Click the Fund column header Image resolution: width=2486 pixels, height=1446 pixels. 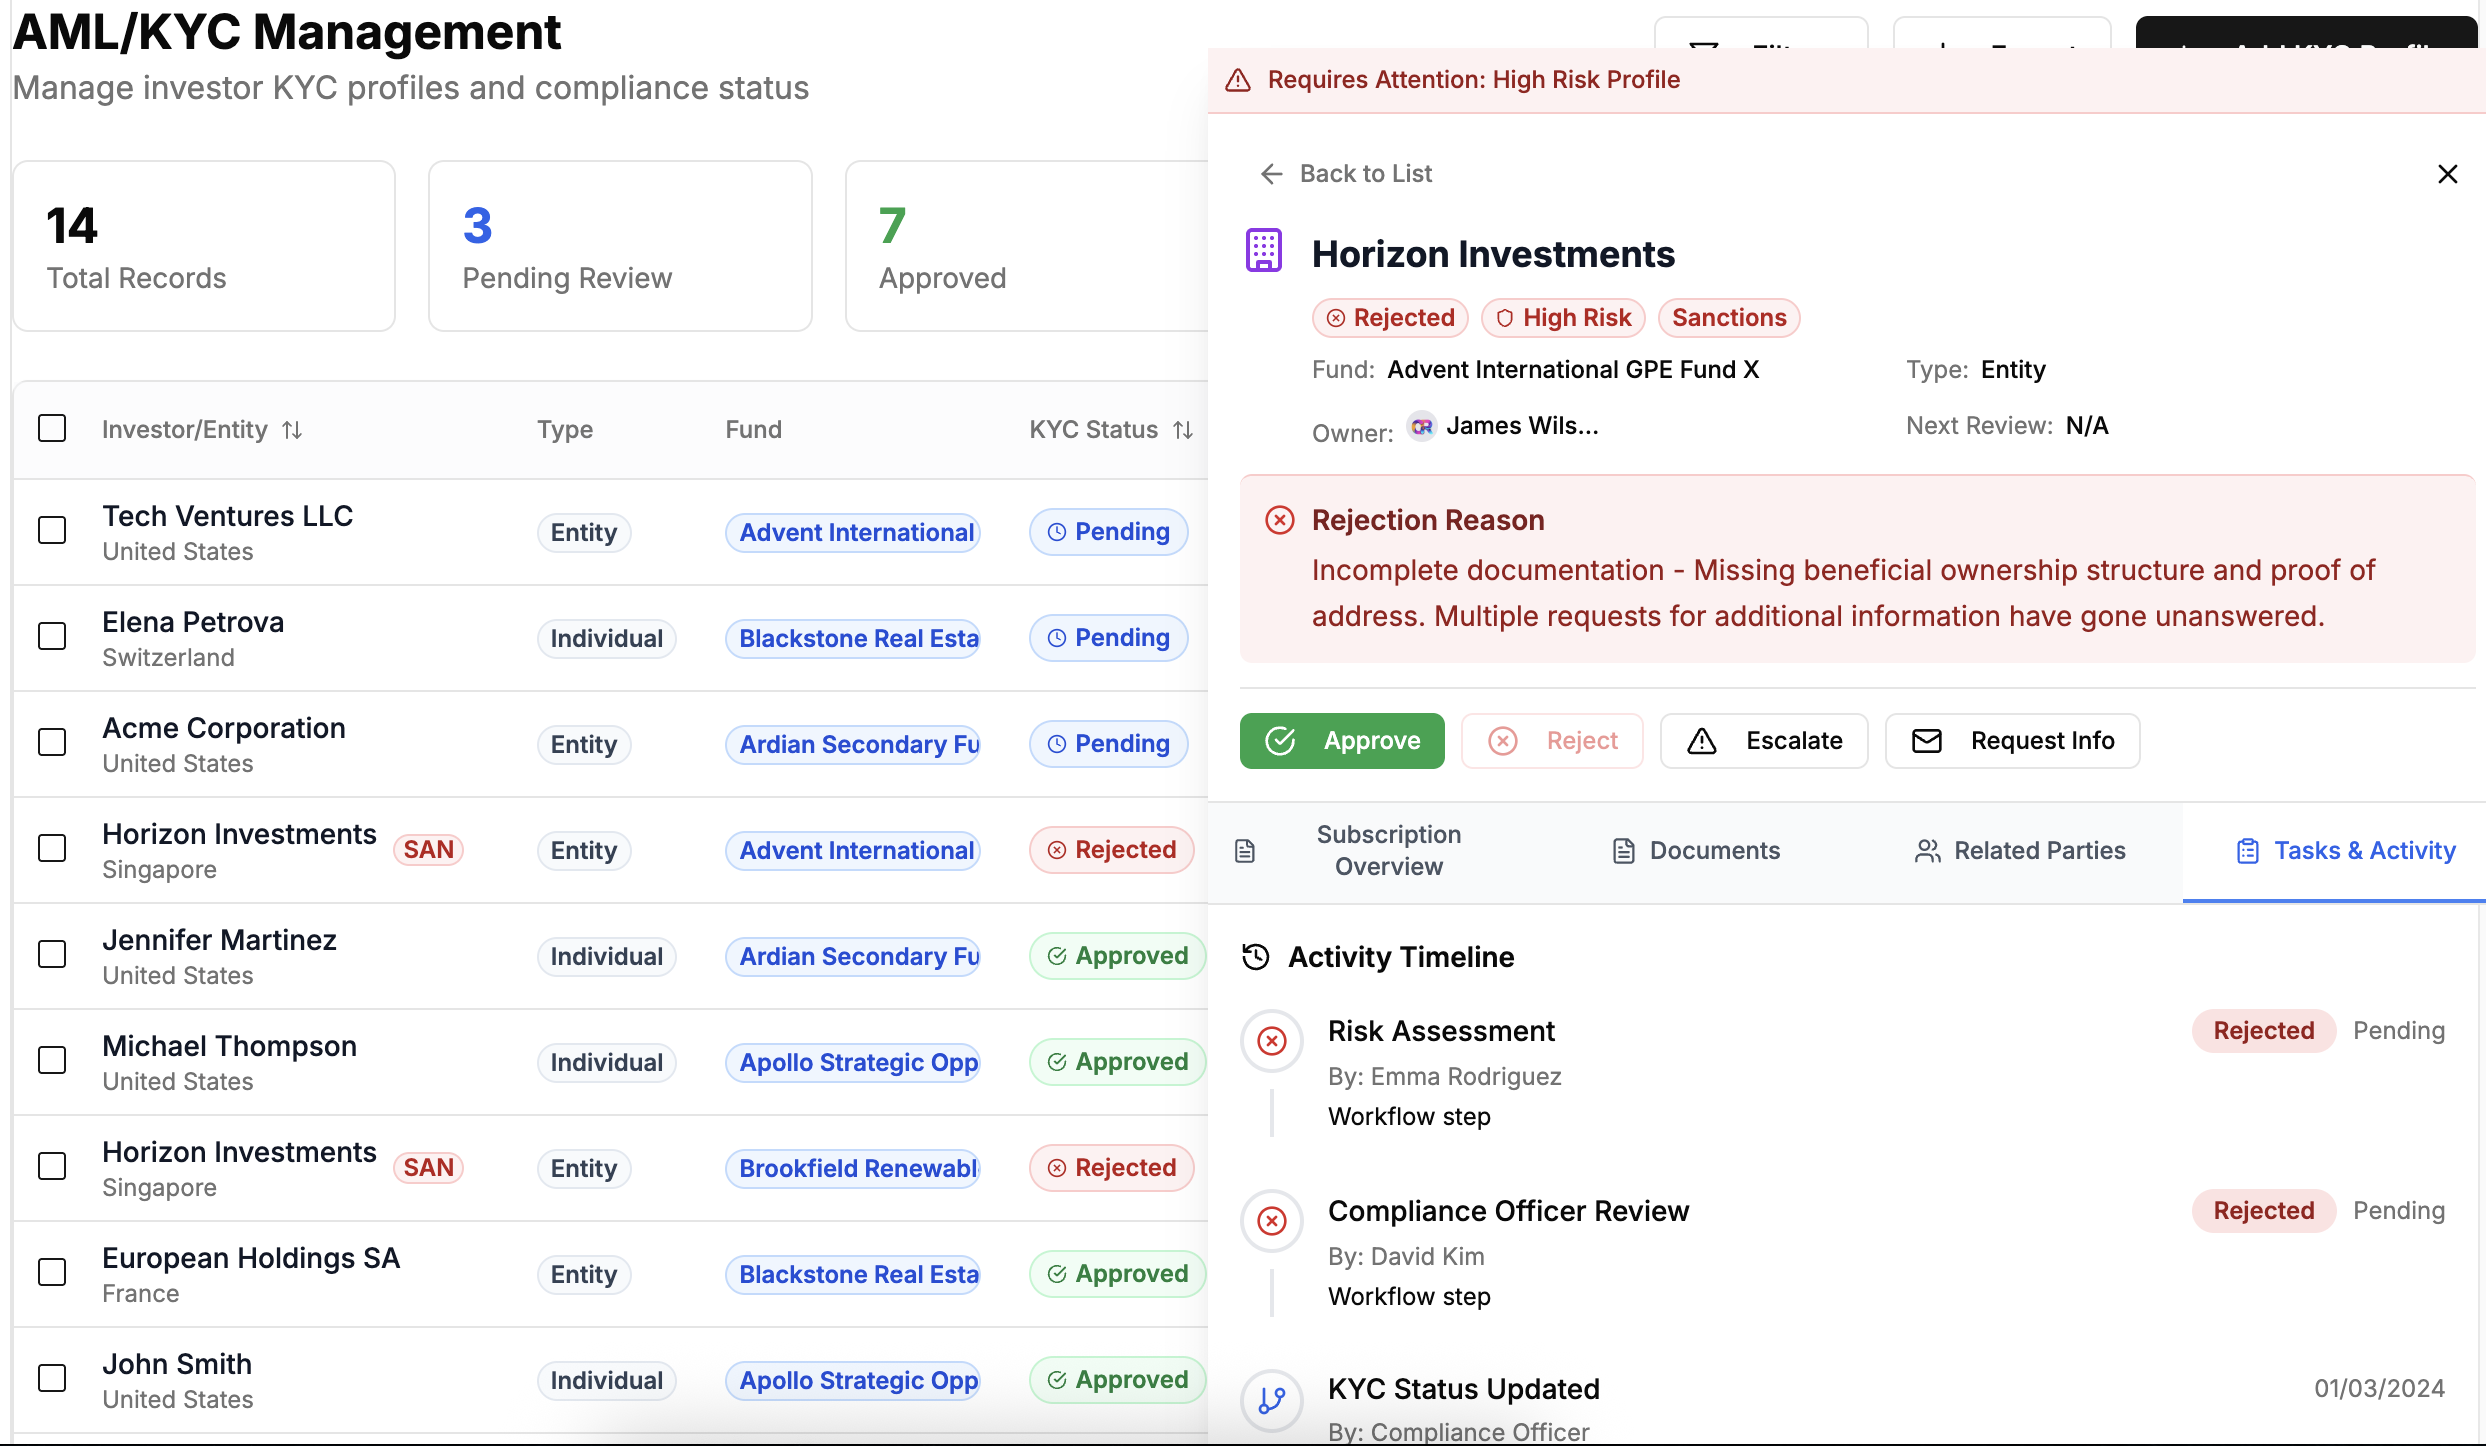[x=754, y=430]
